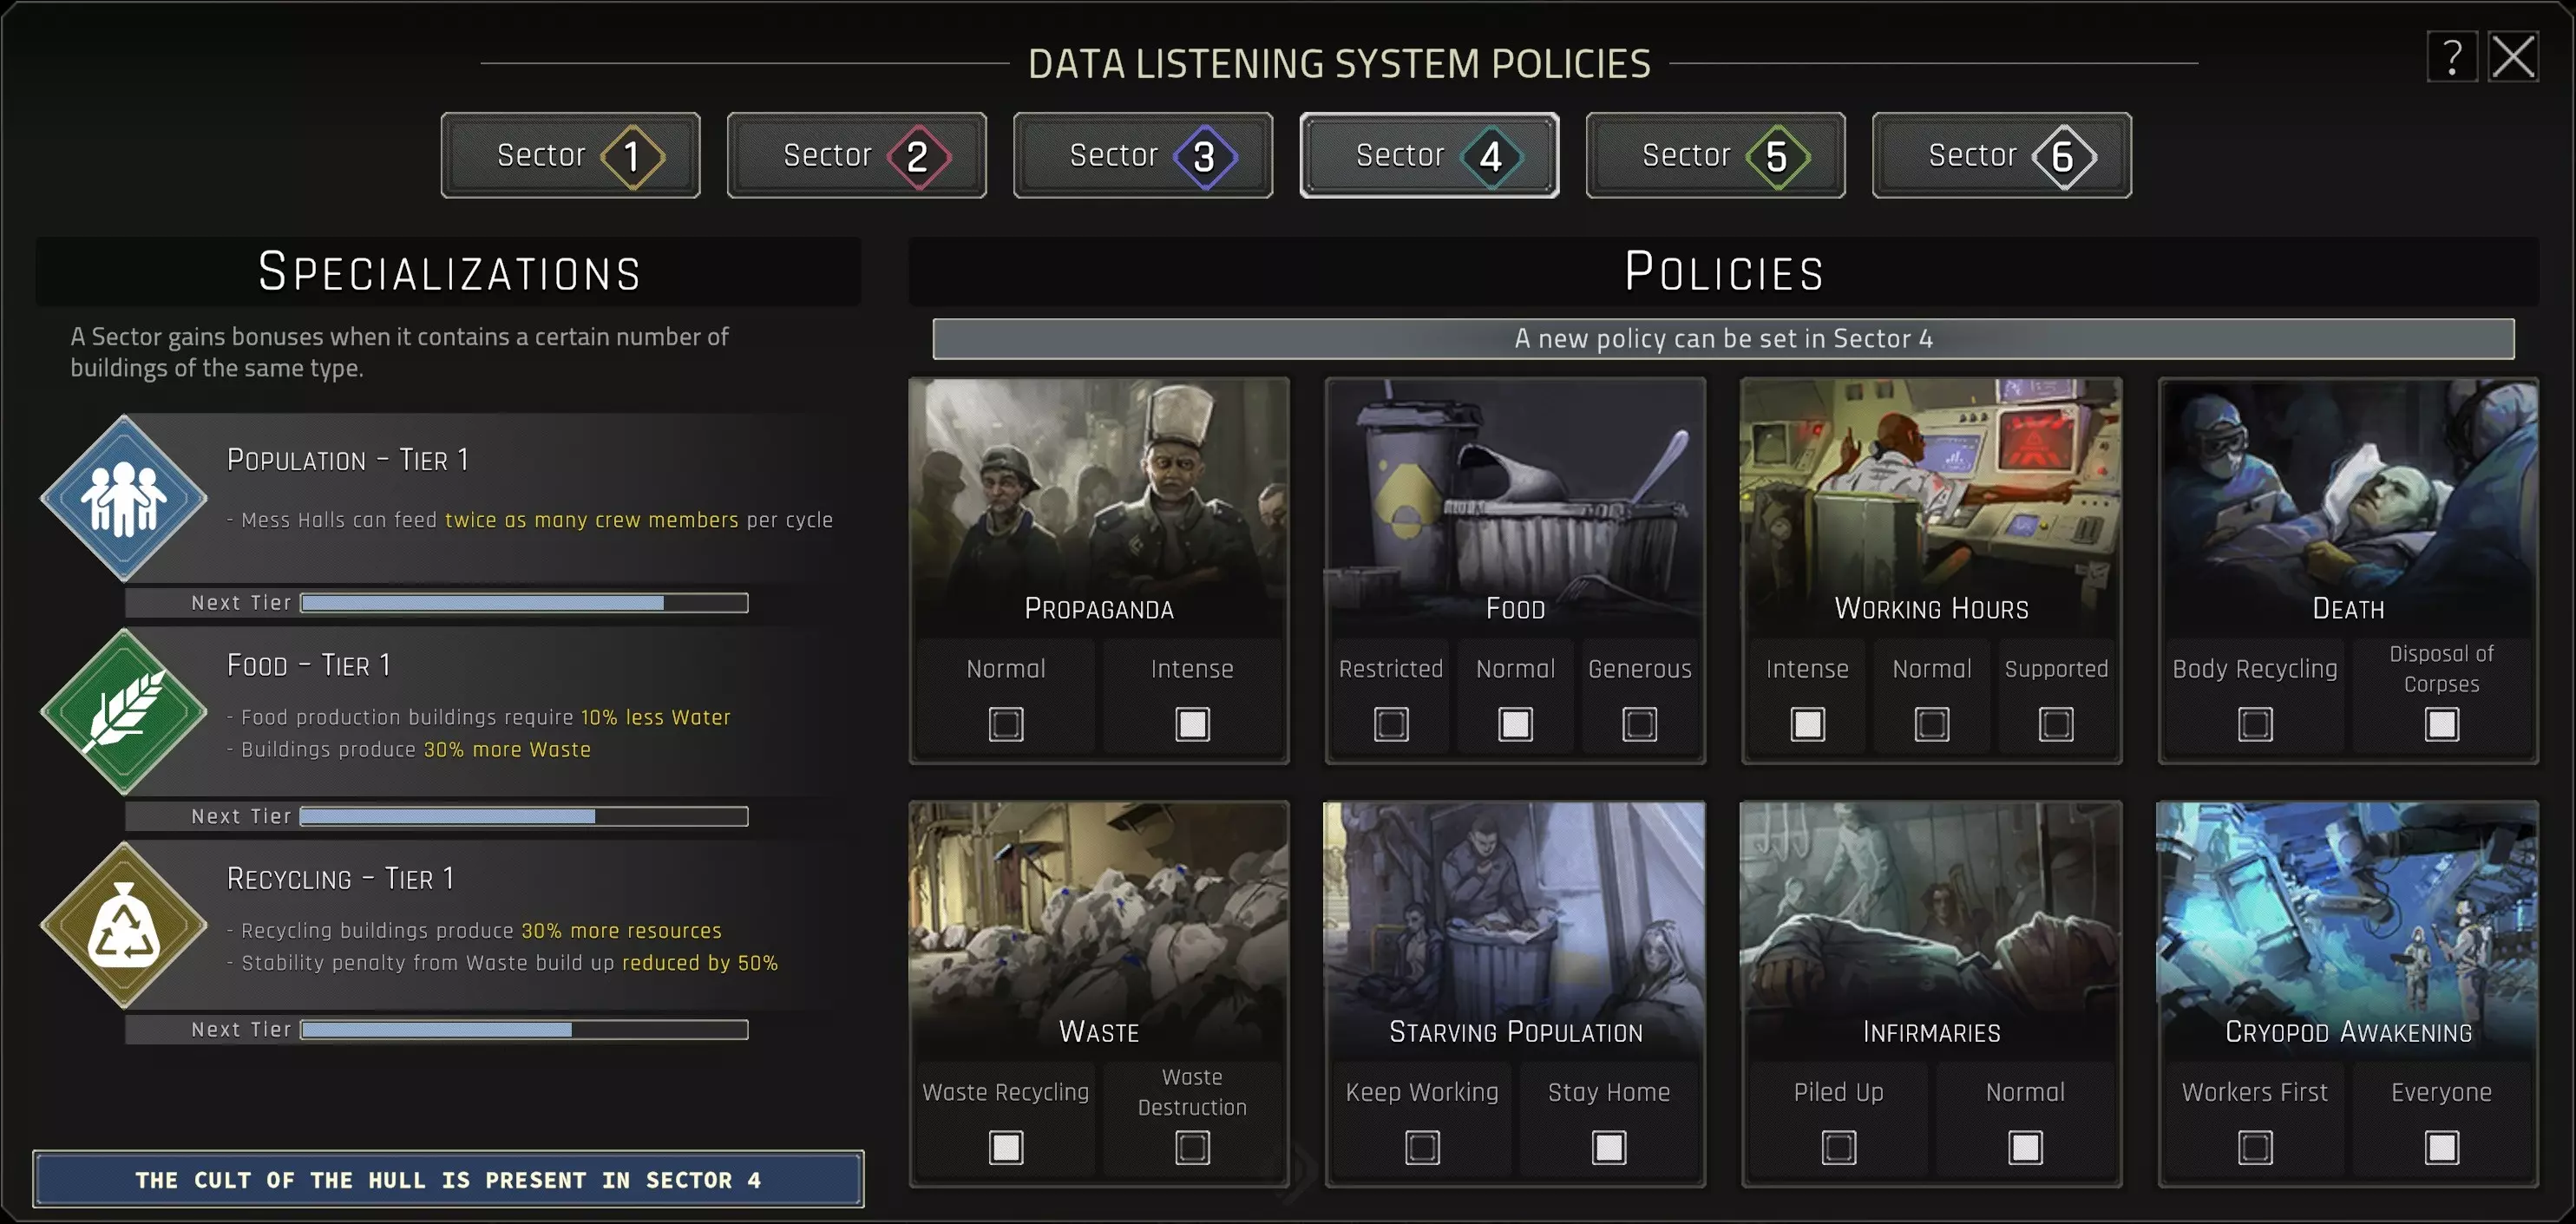Screen dimensions: 2576x1224
Task: Click the Population Next Tier progress bar
Action: click(523, 602)
